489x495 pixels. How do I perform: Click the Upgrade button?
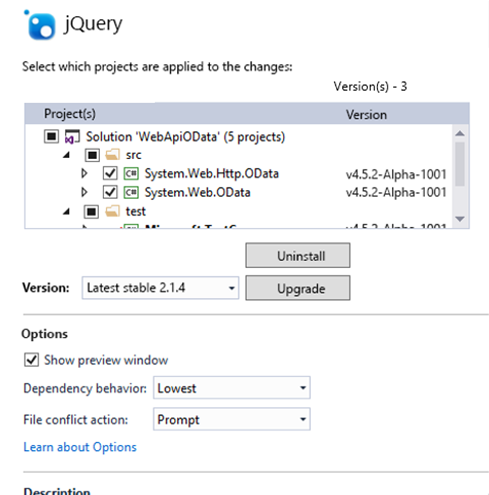click(298, 288)
